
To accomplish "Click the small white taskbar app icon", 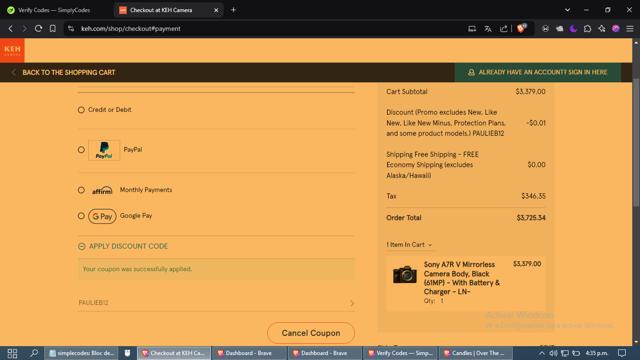I will (127, 353).
